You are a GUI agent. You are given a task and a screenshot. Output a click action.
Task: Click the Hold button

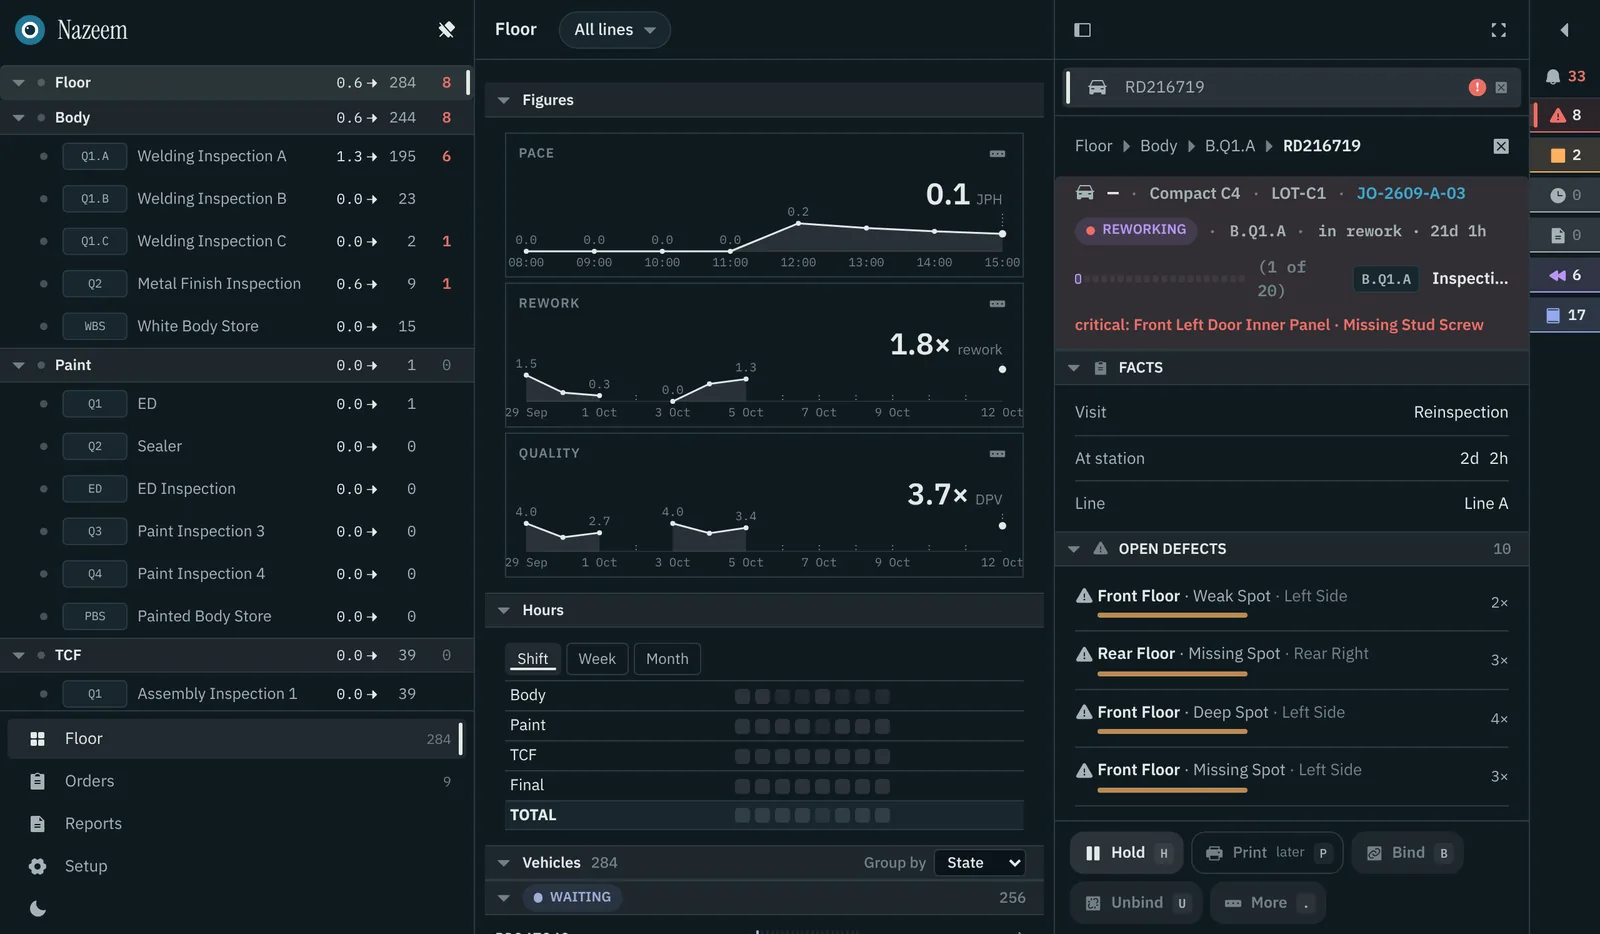click(1127, 853)
